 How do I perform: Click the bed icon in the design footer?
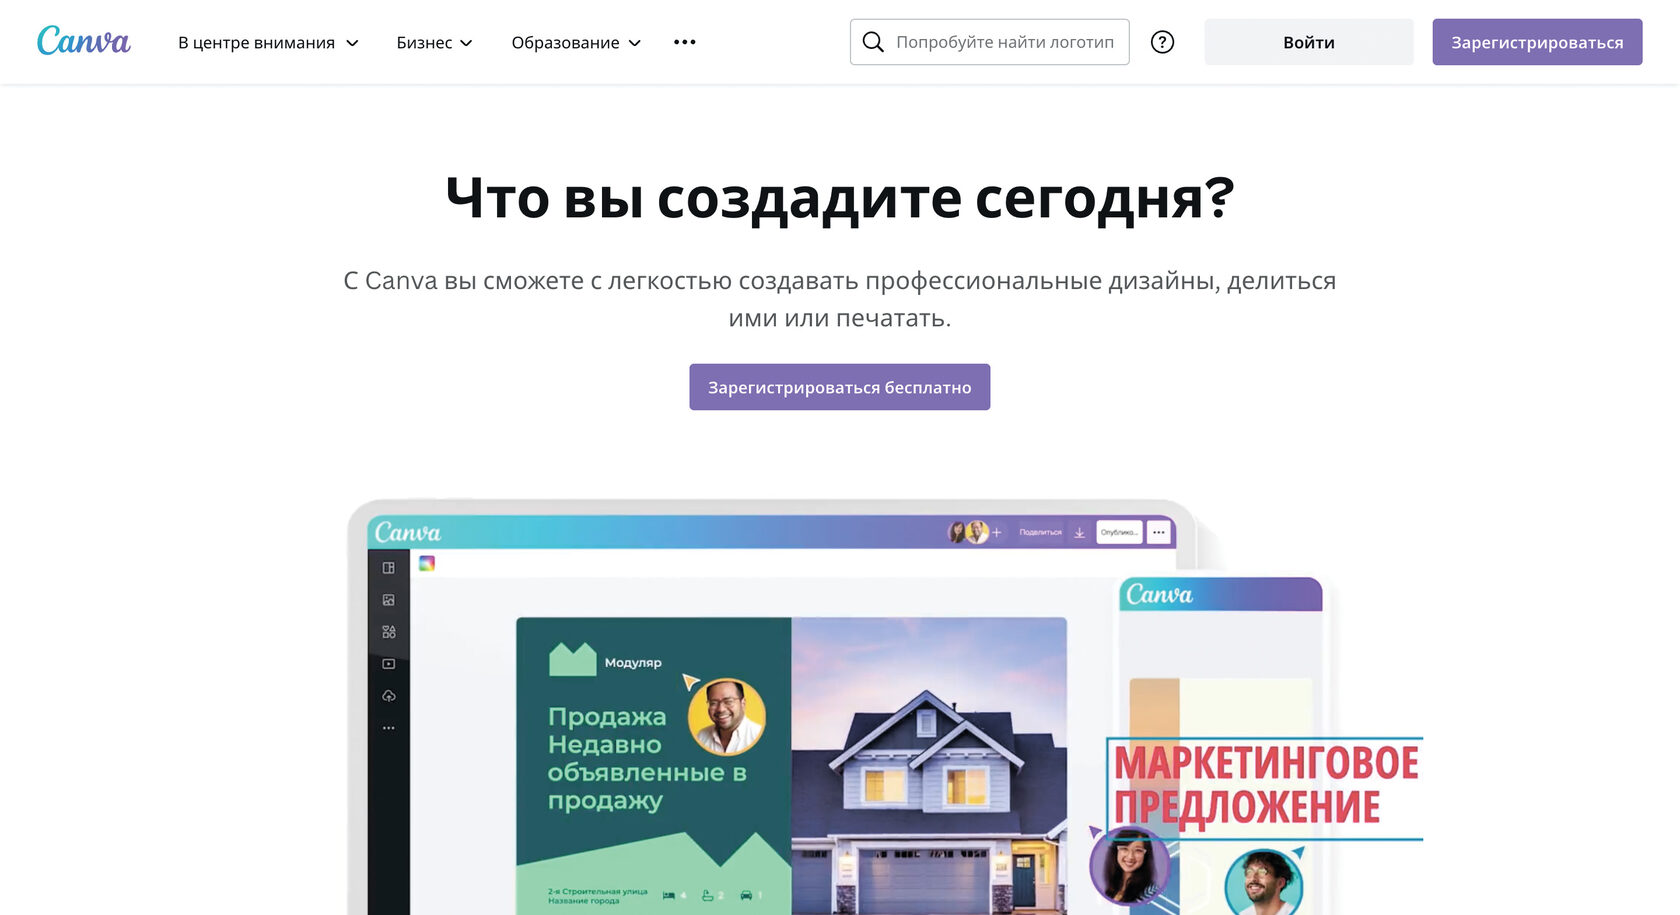(x=669, y=896)
